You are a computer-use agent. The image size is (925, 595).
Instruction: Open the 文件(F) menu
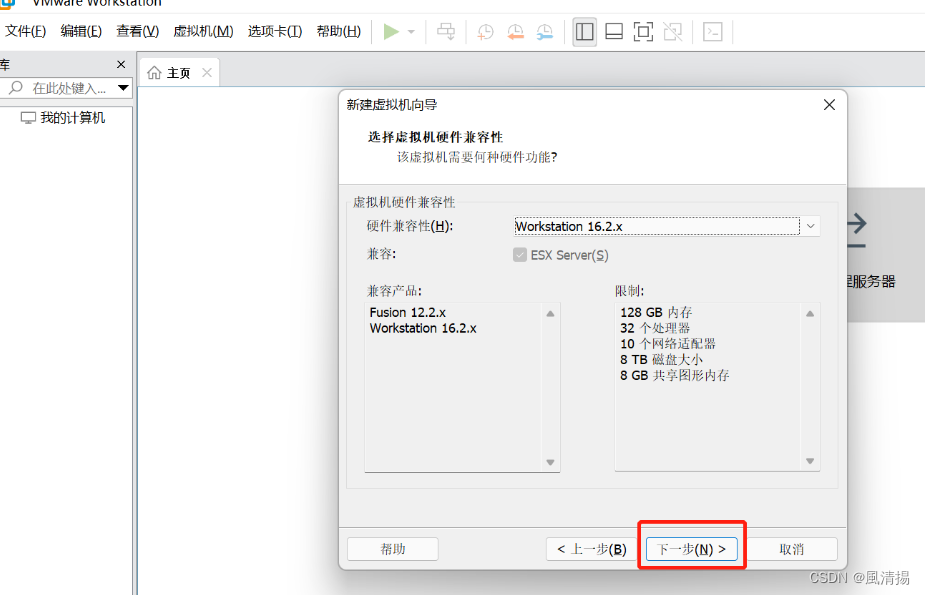(x=25, y=31)
